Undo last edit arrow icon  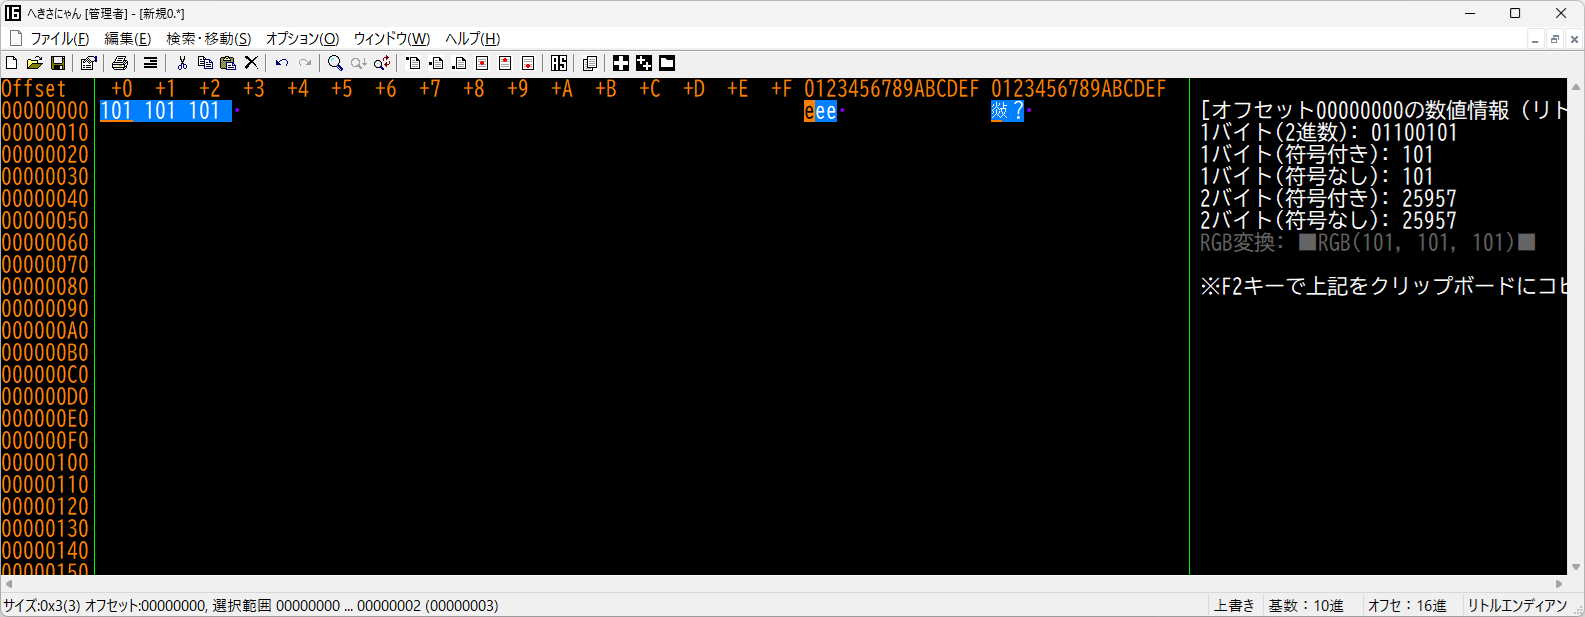coord(282,63)
